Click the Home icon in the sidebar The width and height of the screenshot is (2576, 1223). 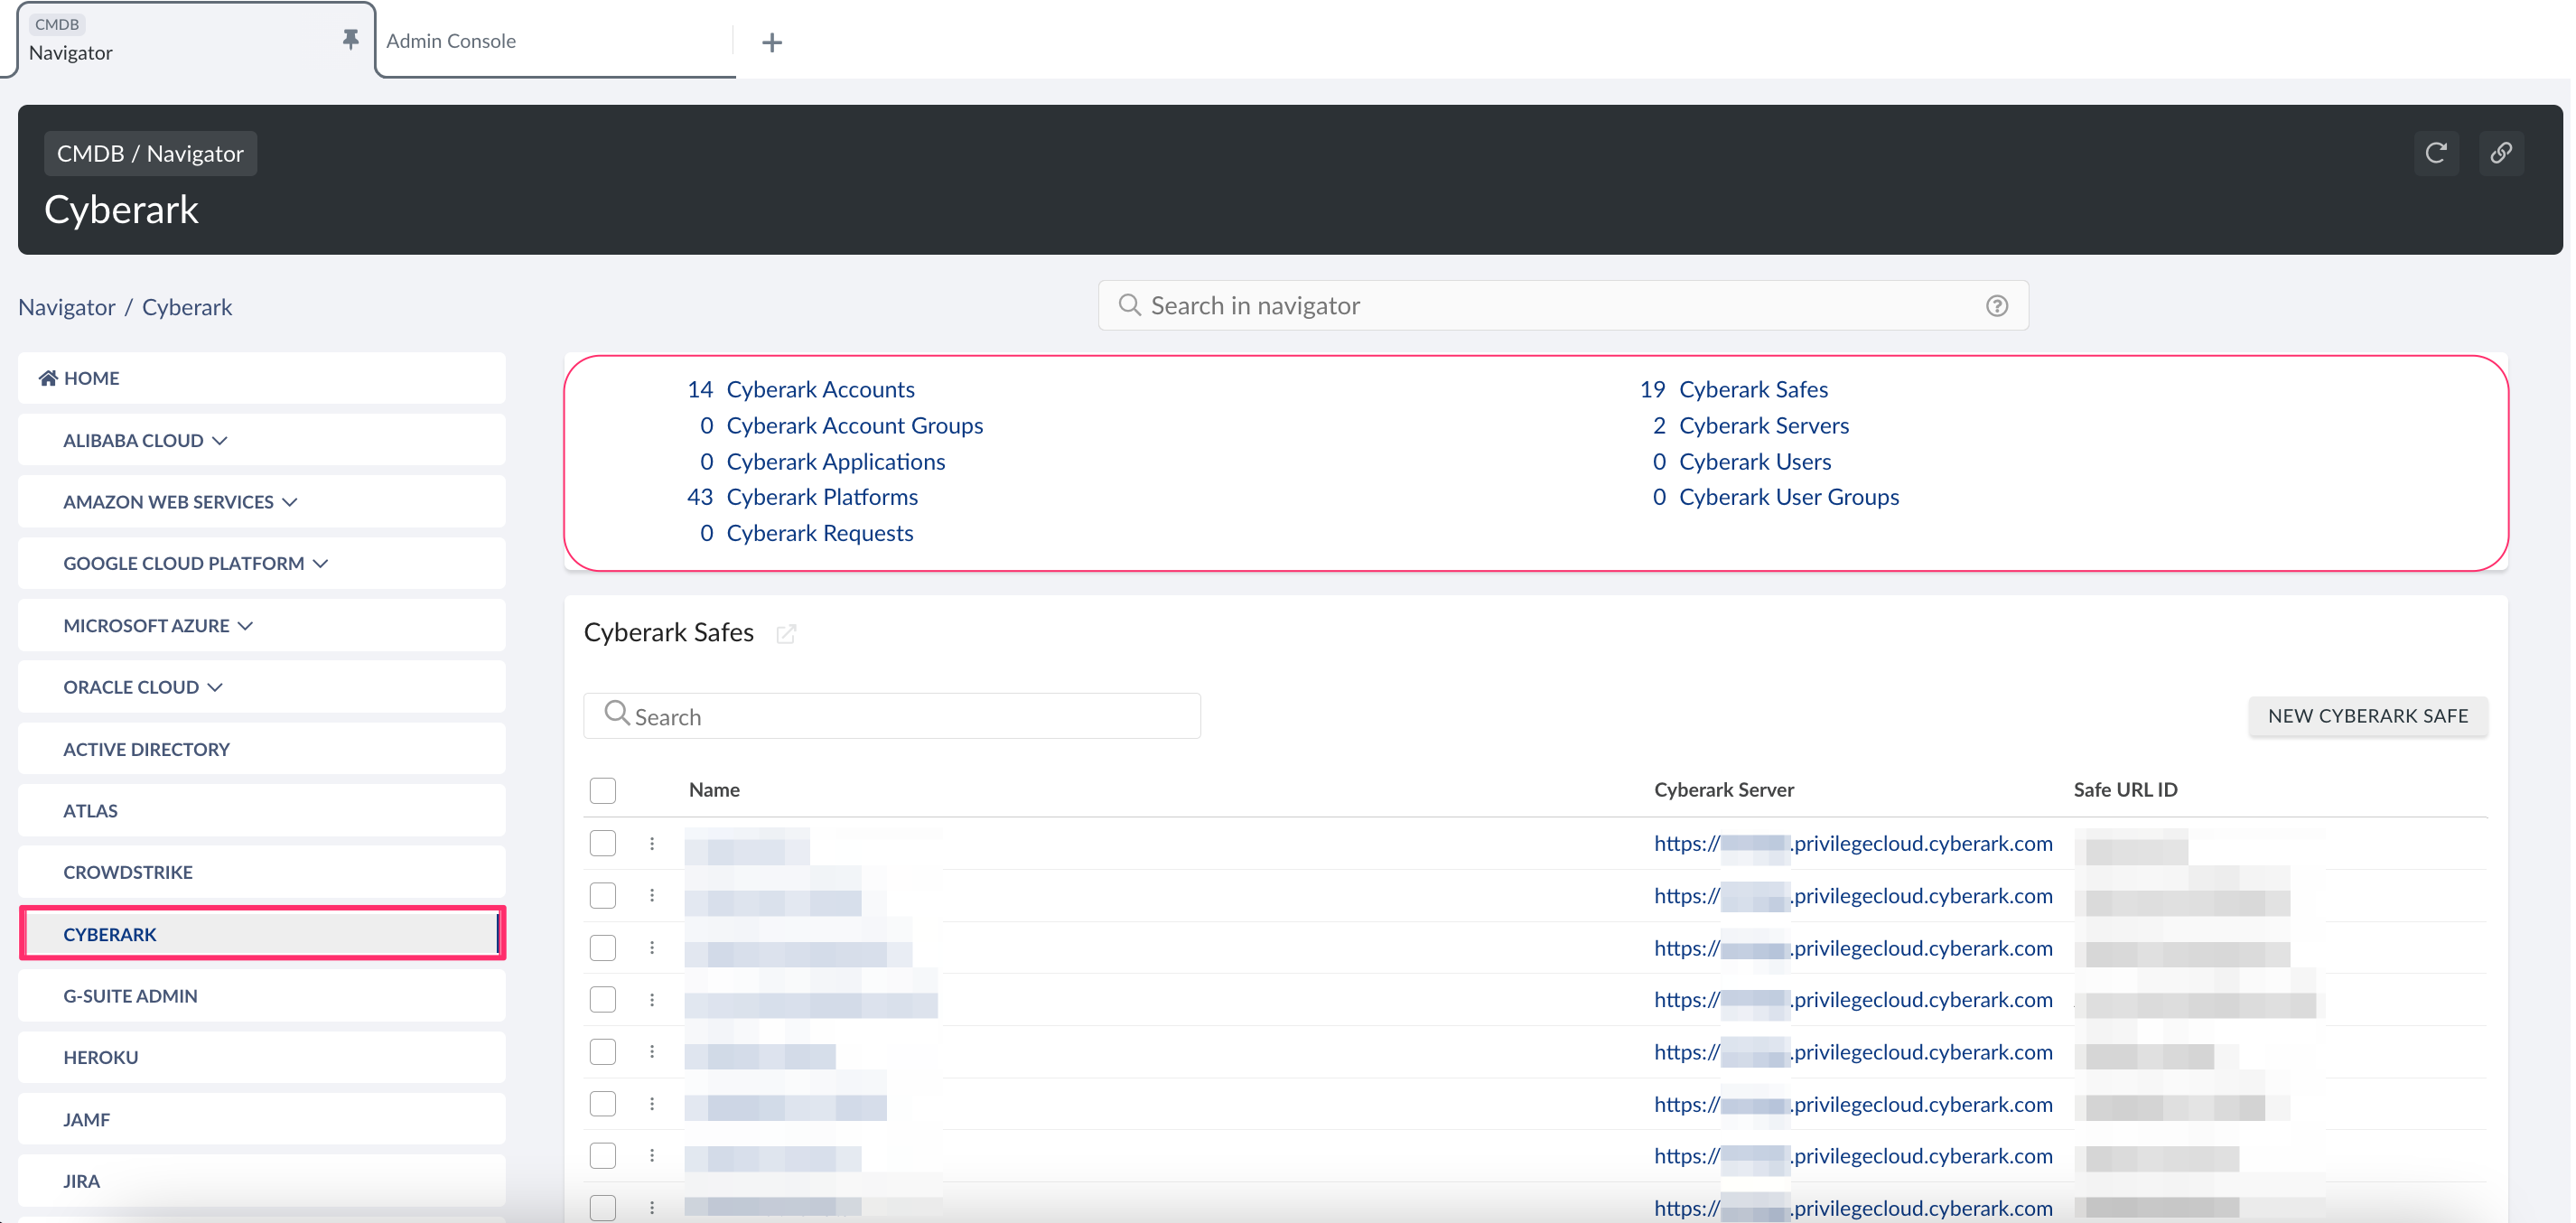click(48, 377)
